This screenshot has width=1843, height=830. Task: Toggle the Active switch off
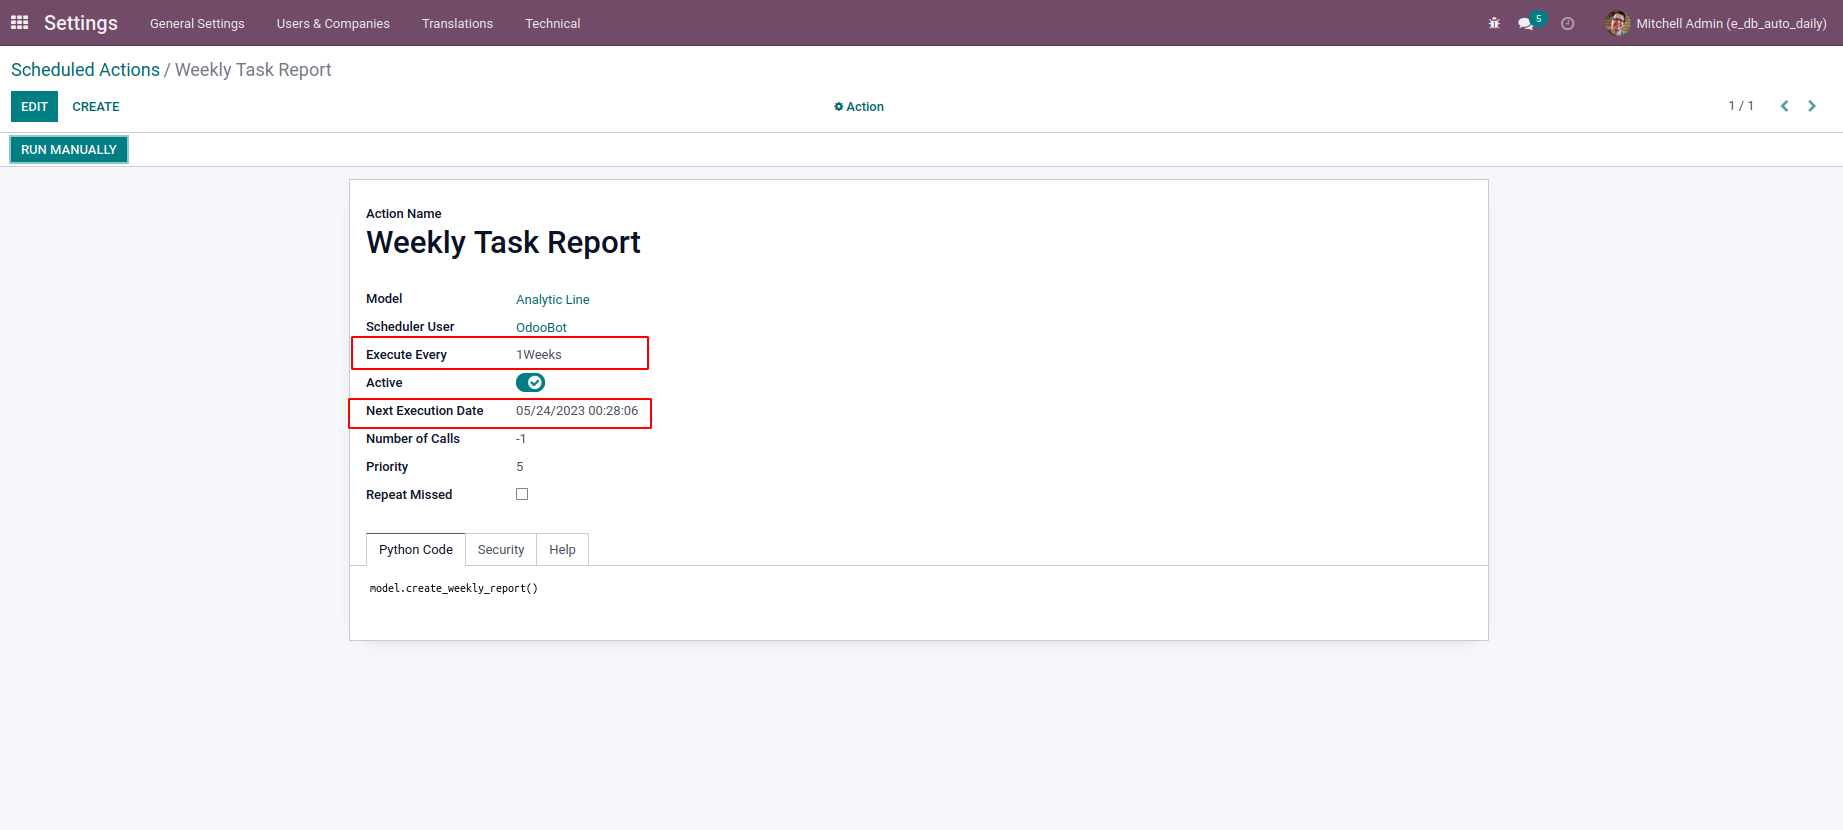[x=530, y=383]
